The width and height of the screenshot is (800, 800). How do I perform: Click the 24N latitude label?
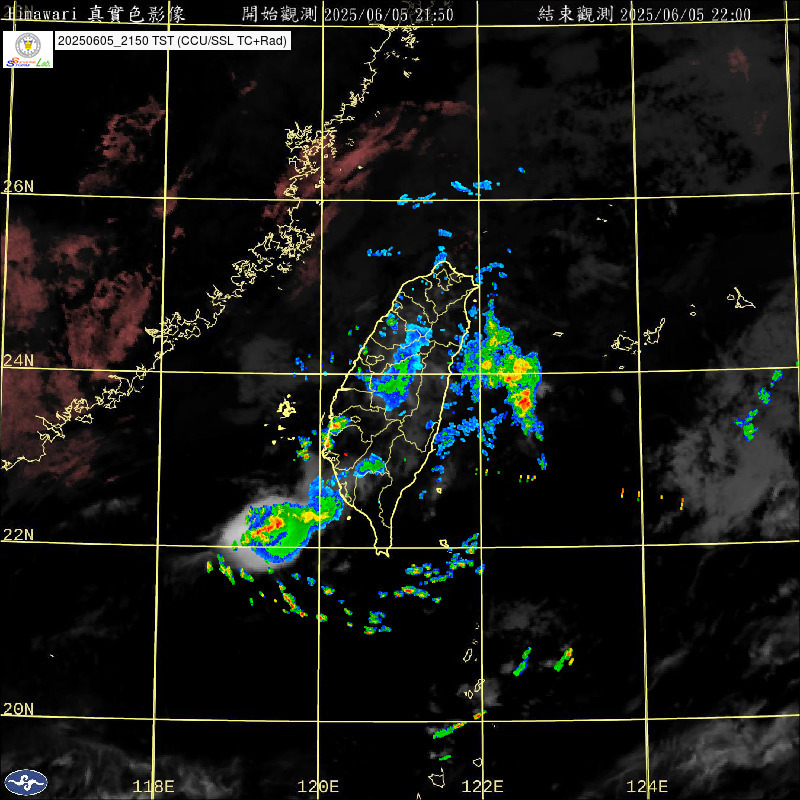point(18,361)
